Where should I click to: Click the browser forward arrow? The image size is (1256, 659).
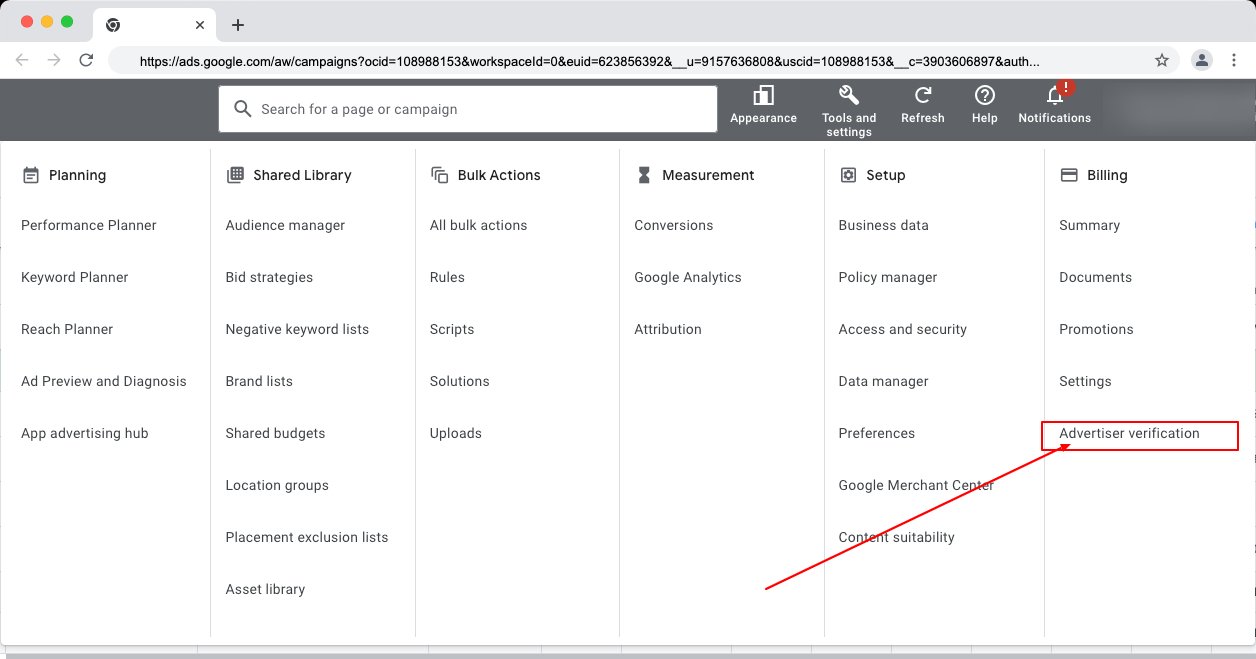[54, 60]
